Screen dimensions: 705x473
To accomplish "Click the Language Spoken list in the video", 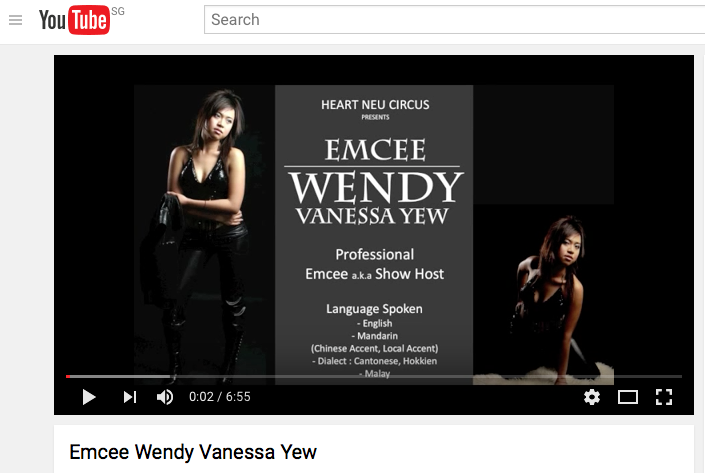I will tap(375, 341).
